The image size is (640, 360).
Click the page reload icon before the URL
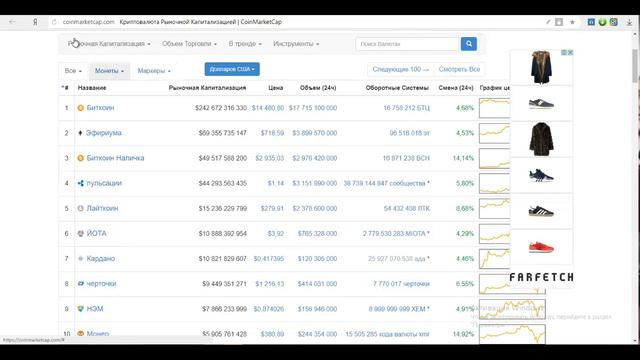click(x=54, y=22)
